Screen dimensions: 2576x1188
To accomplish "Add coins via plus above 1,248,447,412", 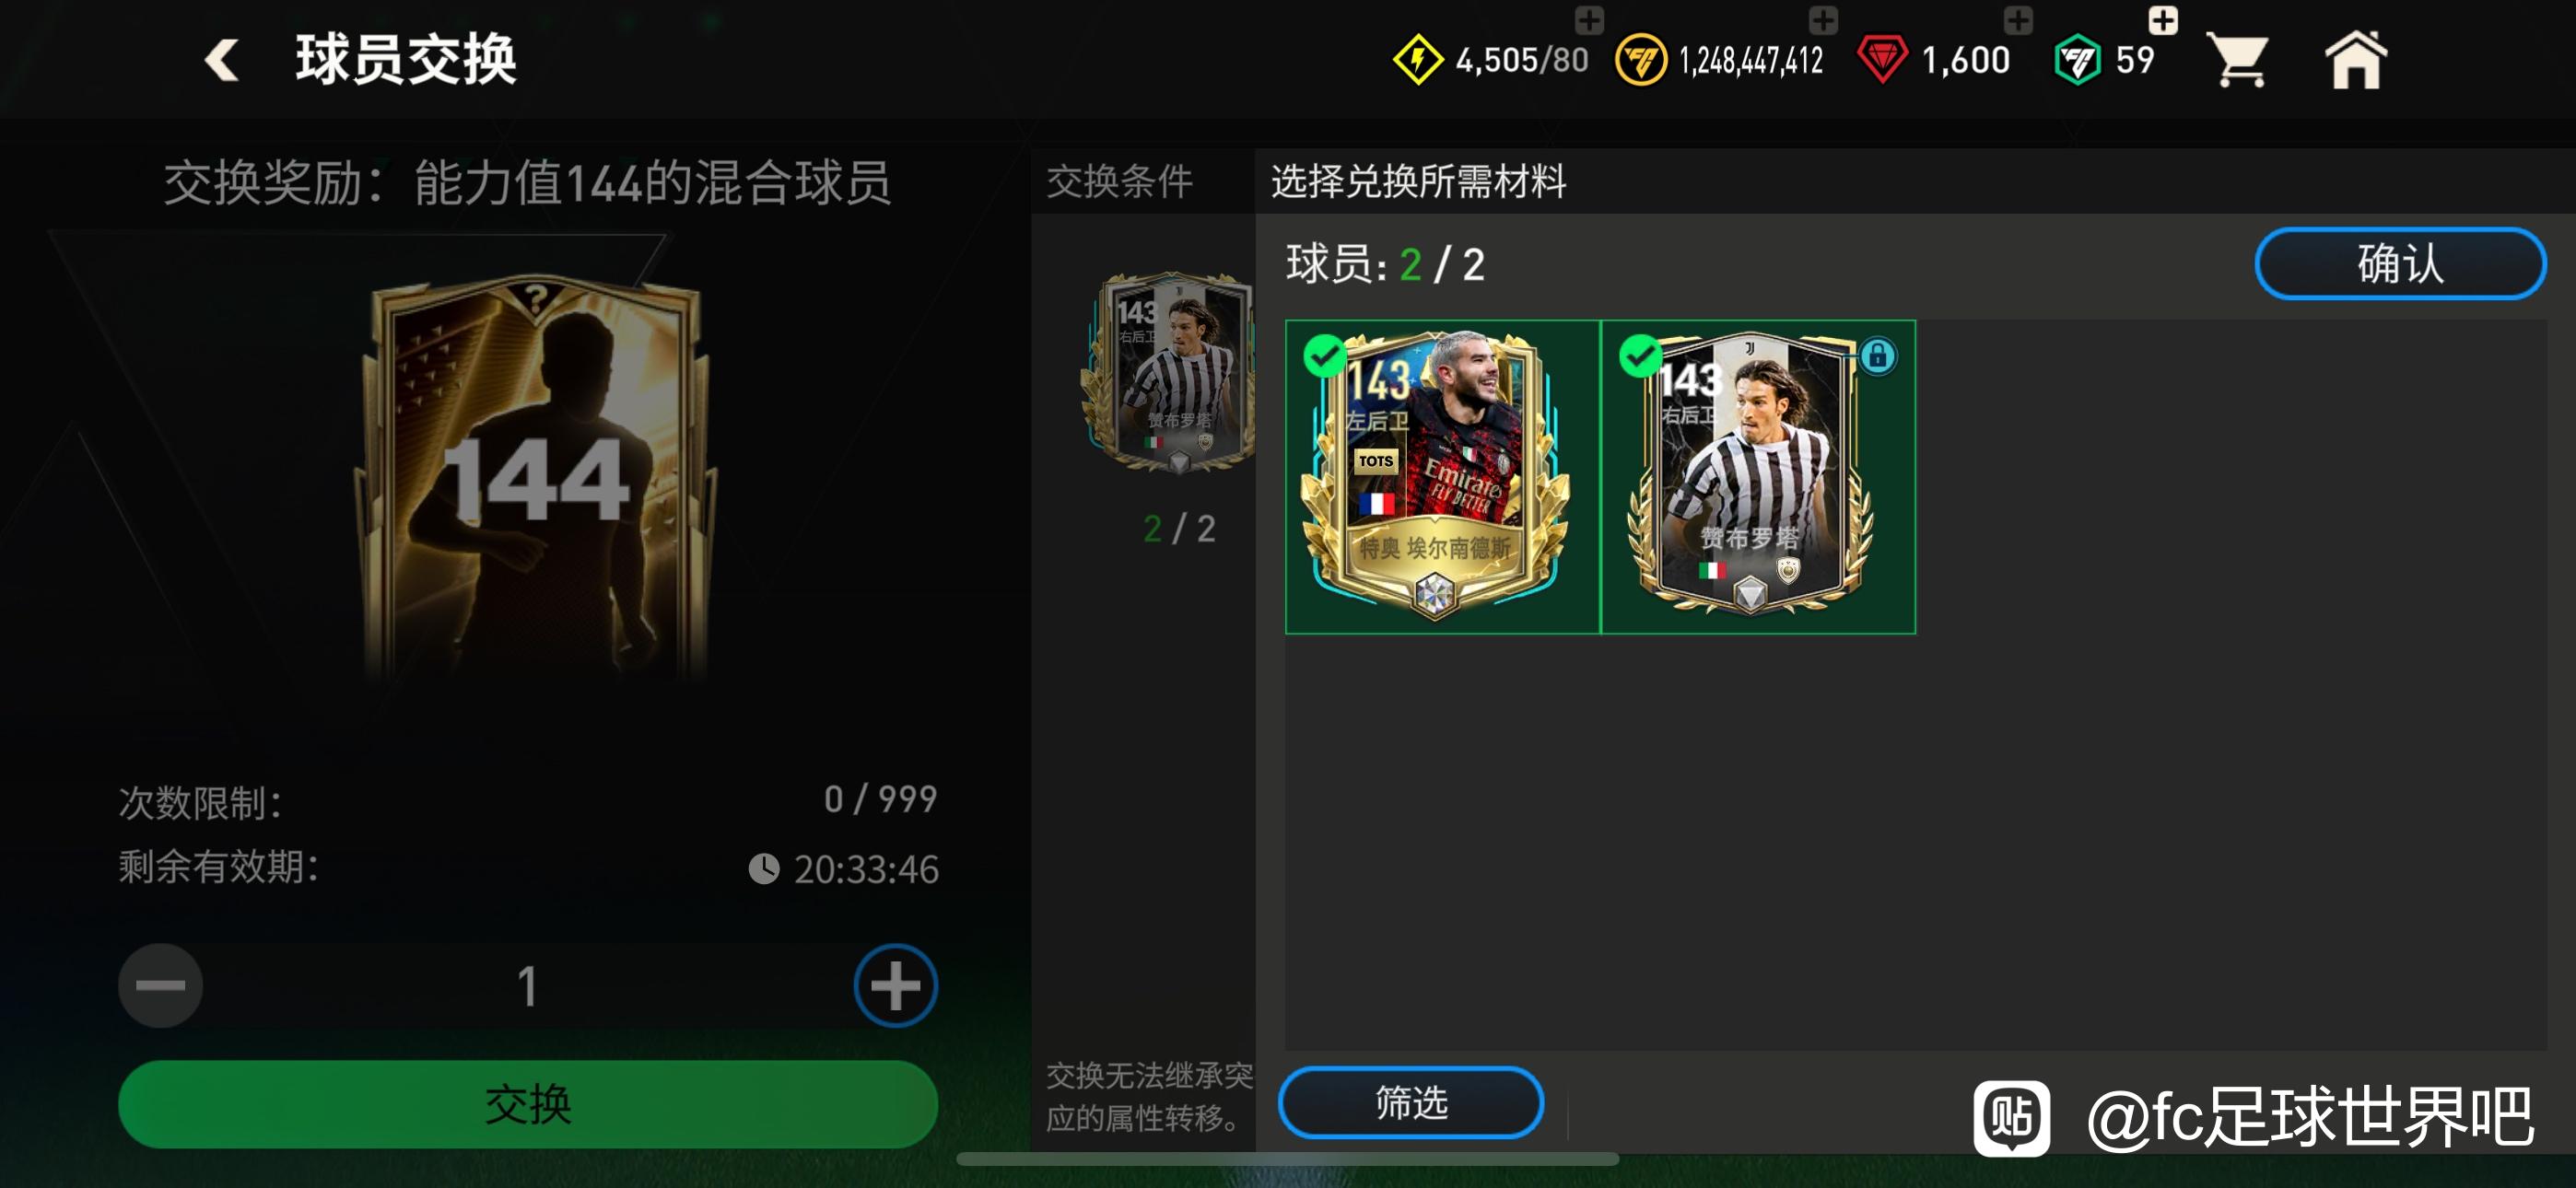I will (1823, 19).
